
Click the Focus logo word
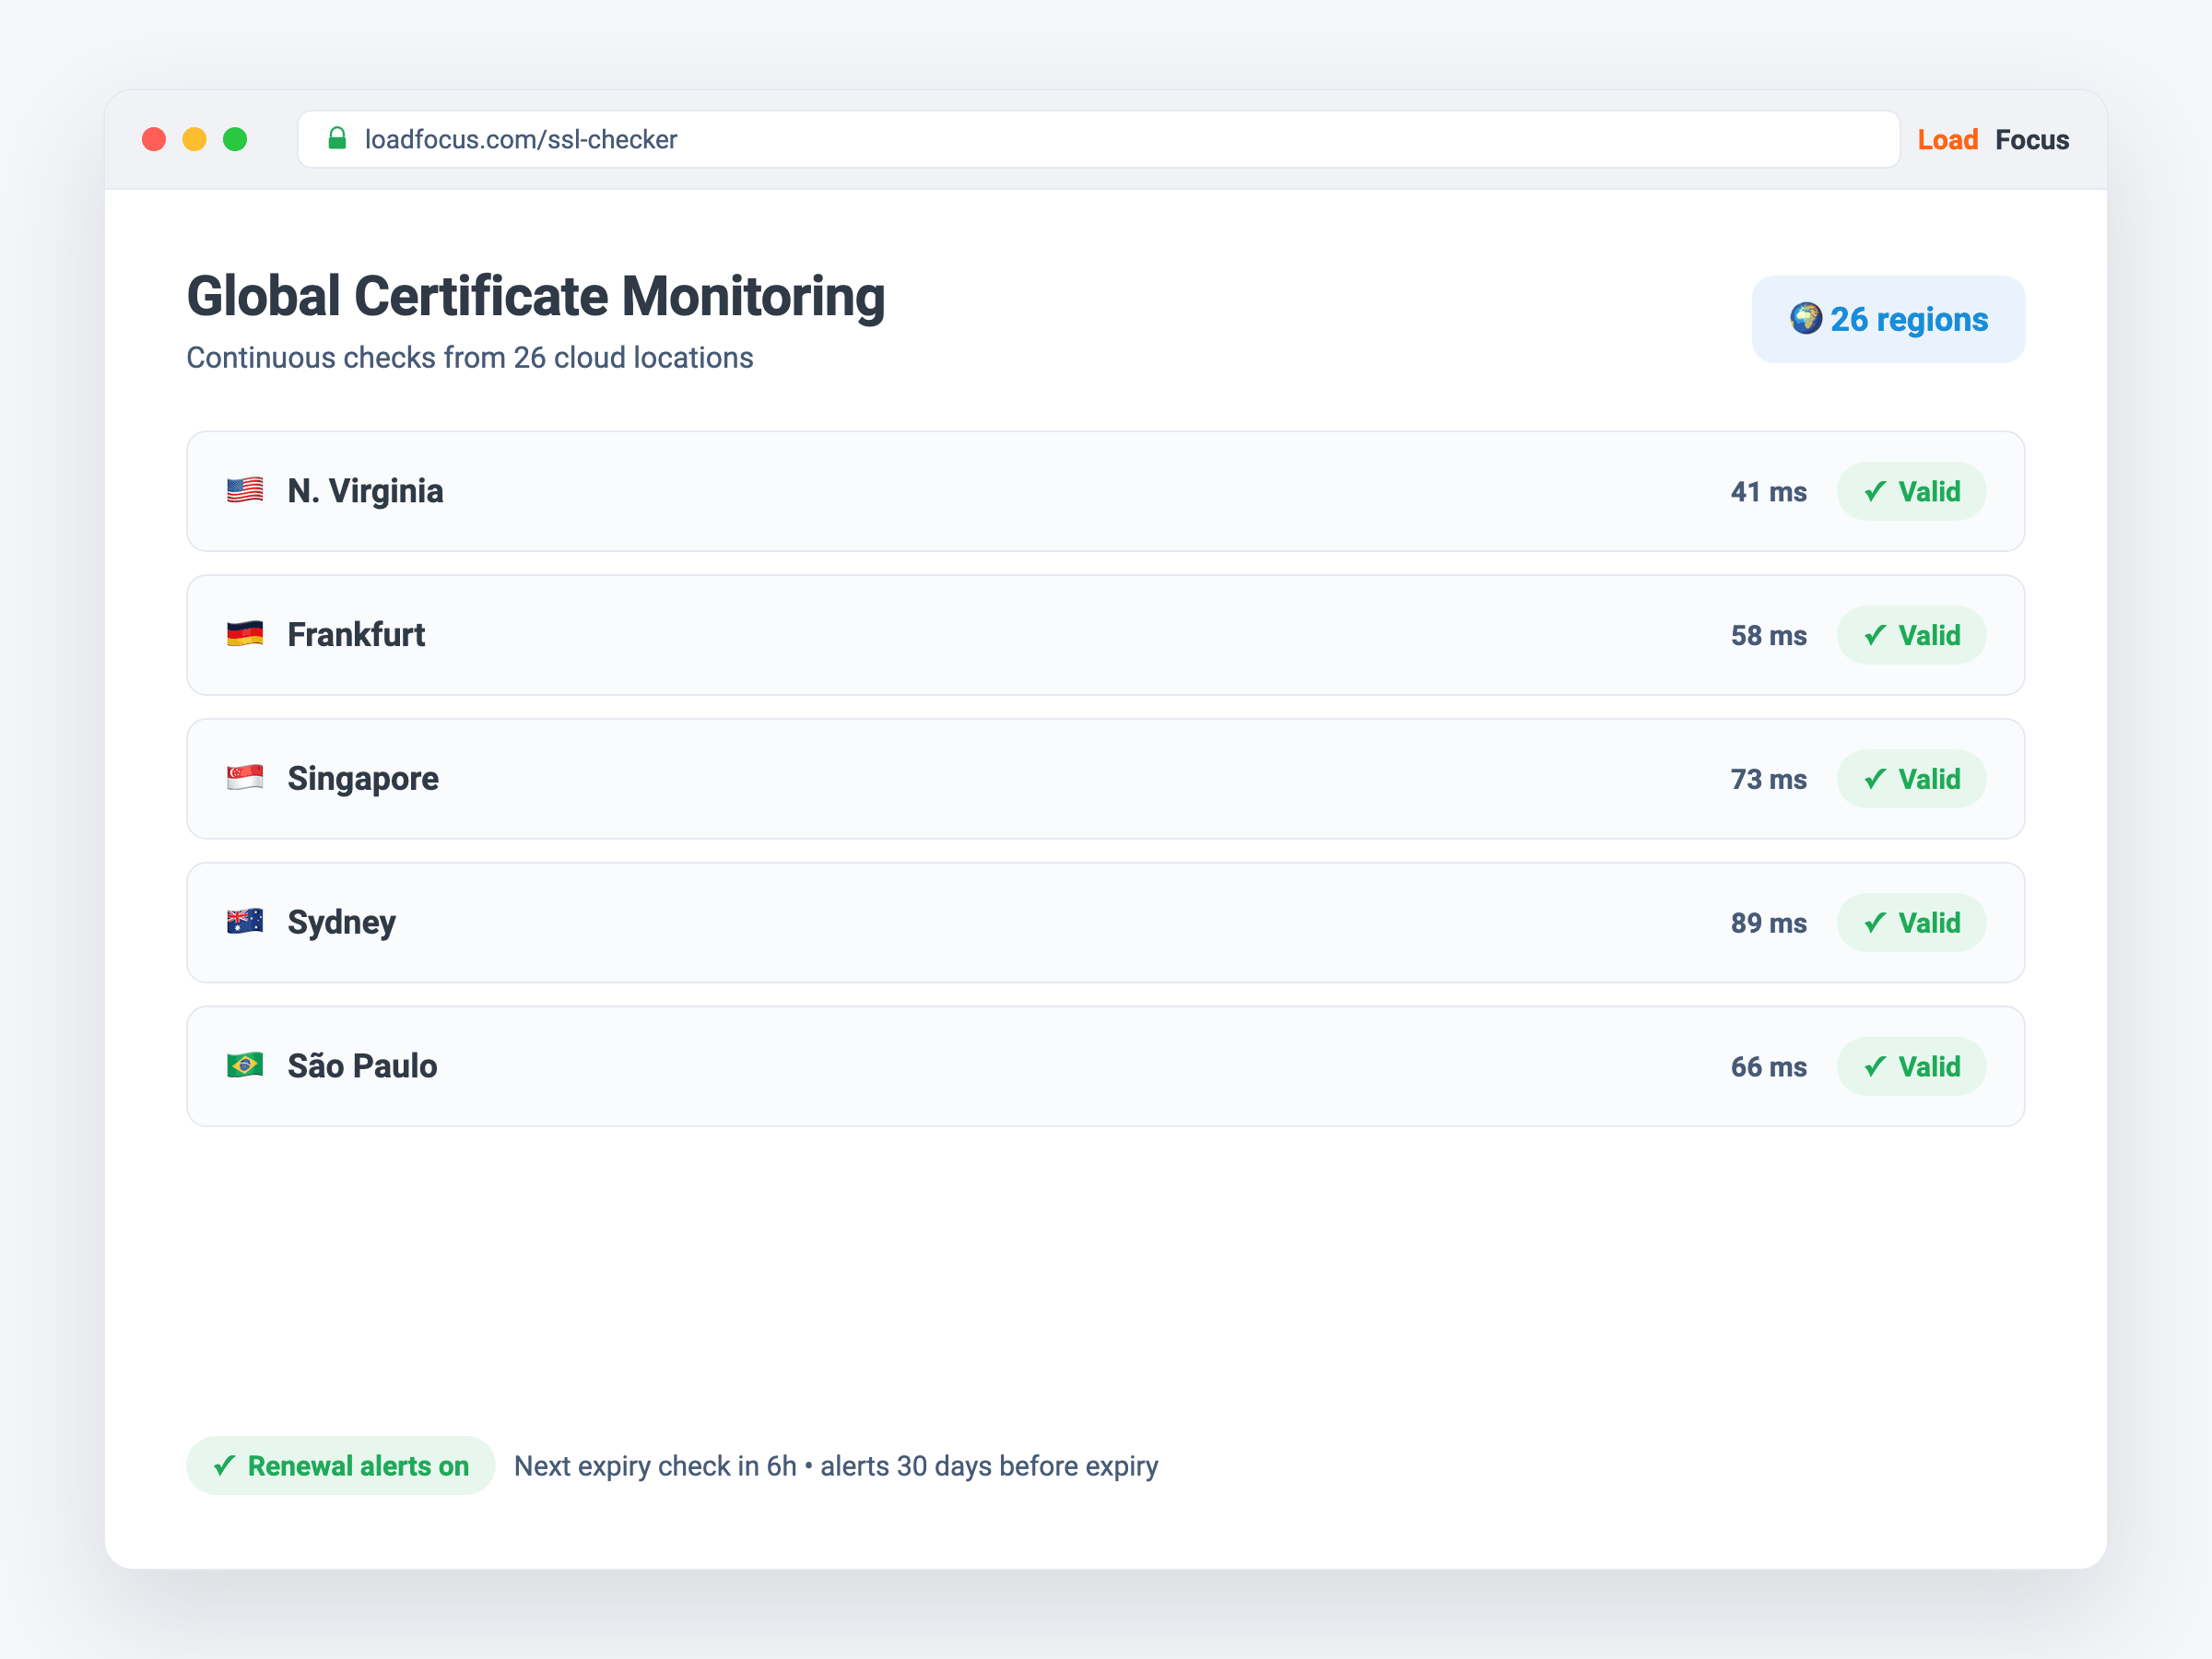pyautogui.click(x=2032, y=139)
